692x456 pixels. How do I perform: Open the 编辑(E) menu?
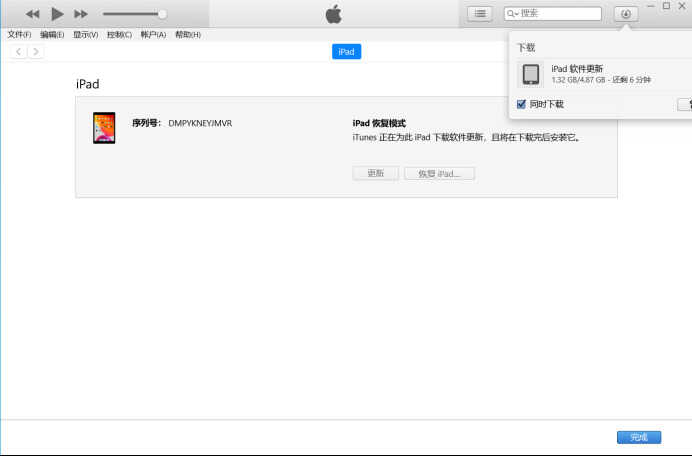point(52,35)
